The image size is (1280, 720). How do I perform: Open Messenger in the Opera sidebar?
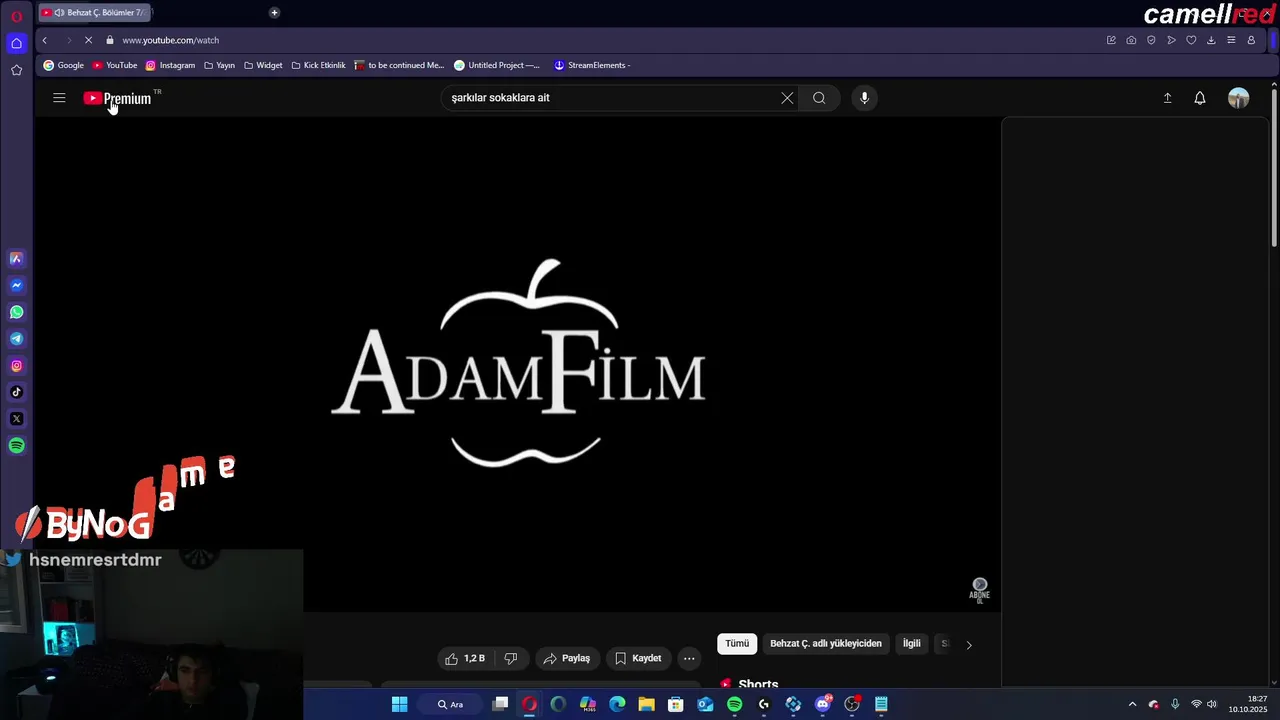click(x=16, y=285)
